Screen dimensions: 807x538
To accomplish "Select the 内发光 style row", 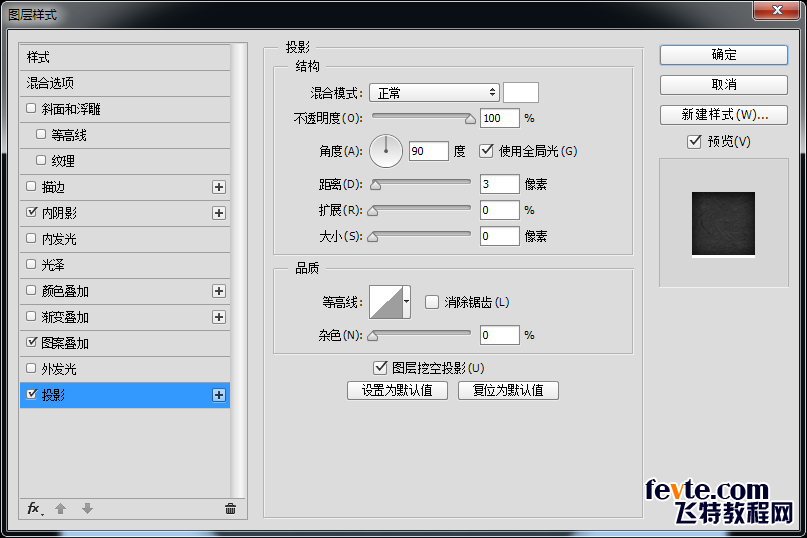I will click(125, 239).
